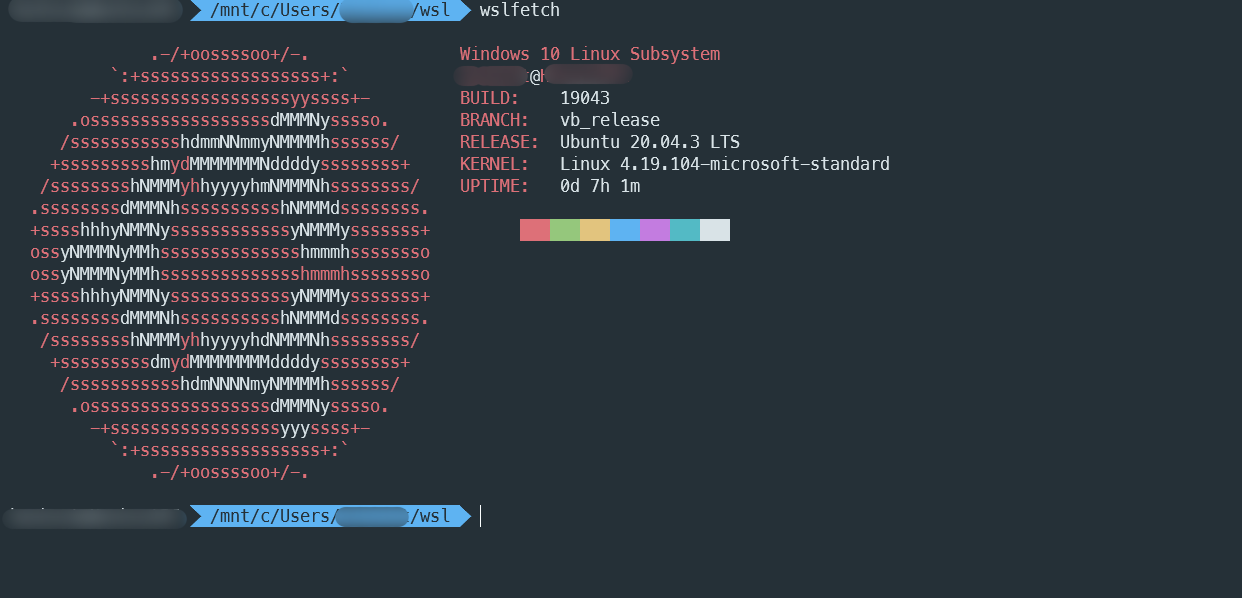Click the BUILD: label

coord(490,98)
